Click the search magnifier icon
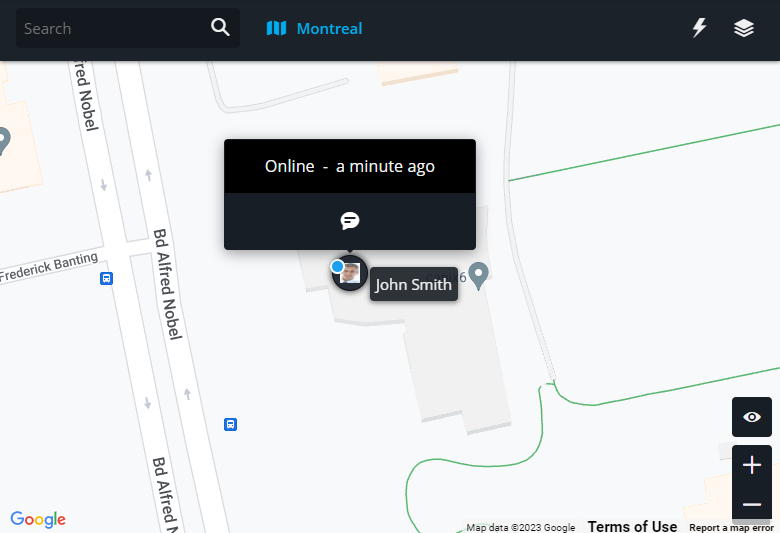The width and height of the screenshot is (780, 533). [220, 27]
